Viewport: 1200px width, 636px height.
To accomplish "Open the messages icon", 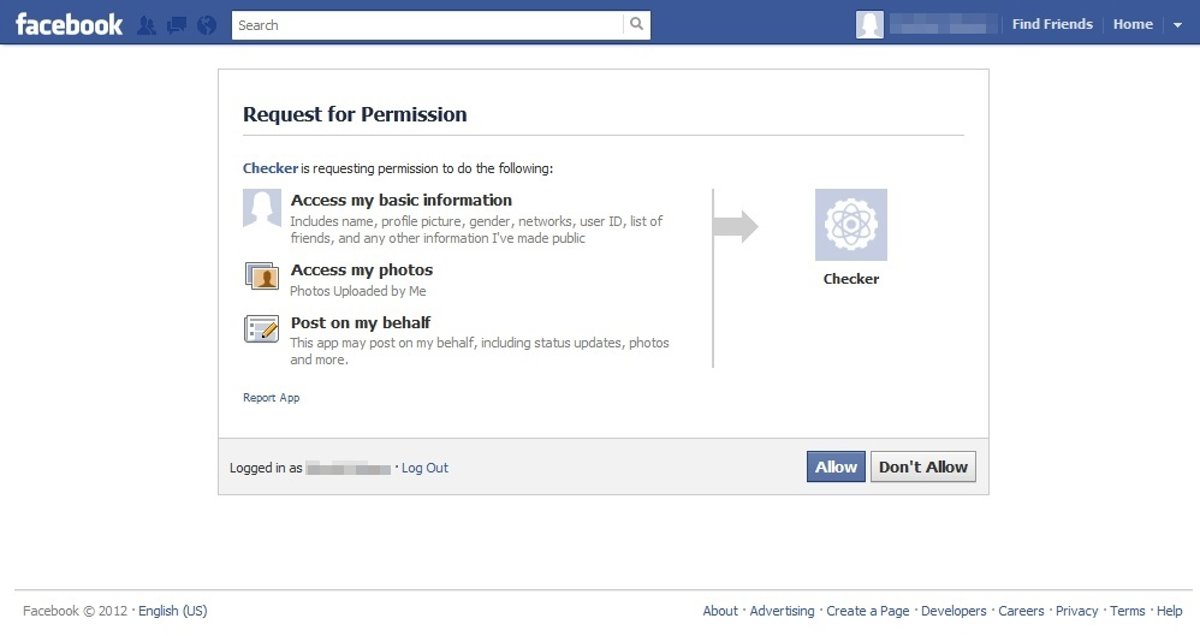I will pyautogui.click(x=176, y=25).
